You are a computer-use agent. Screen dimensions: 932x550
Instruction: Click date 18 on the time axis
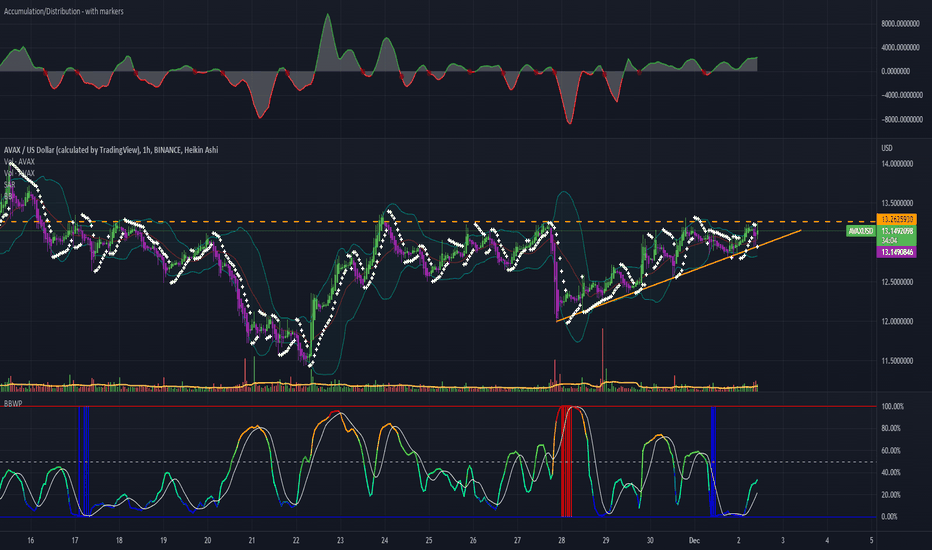[x=119, y=540]
